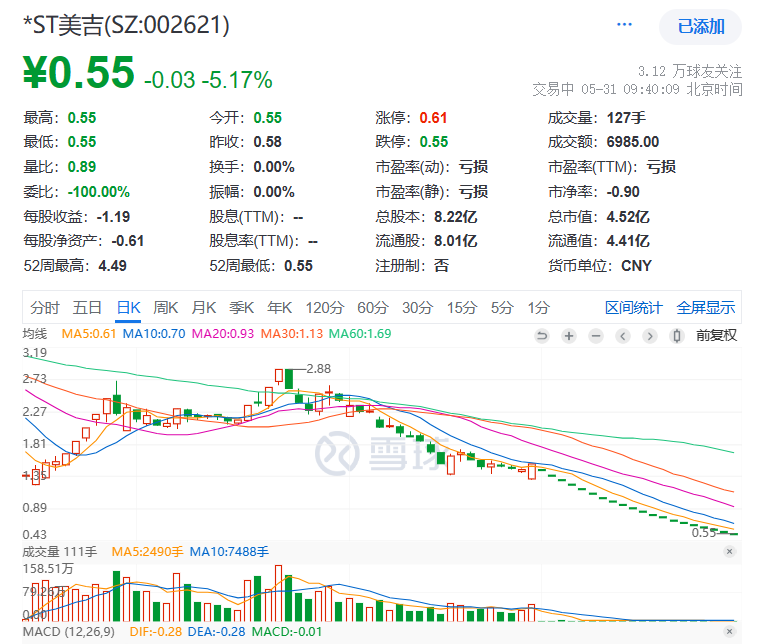Open 区间统计 range statistics

pyautogui.click(x=634, y=307)
